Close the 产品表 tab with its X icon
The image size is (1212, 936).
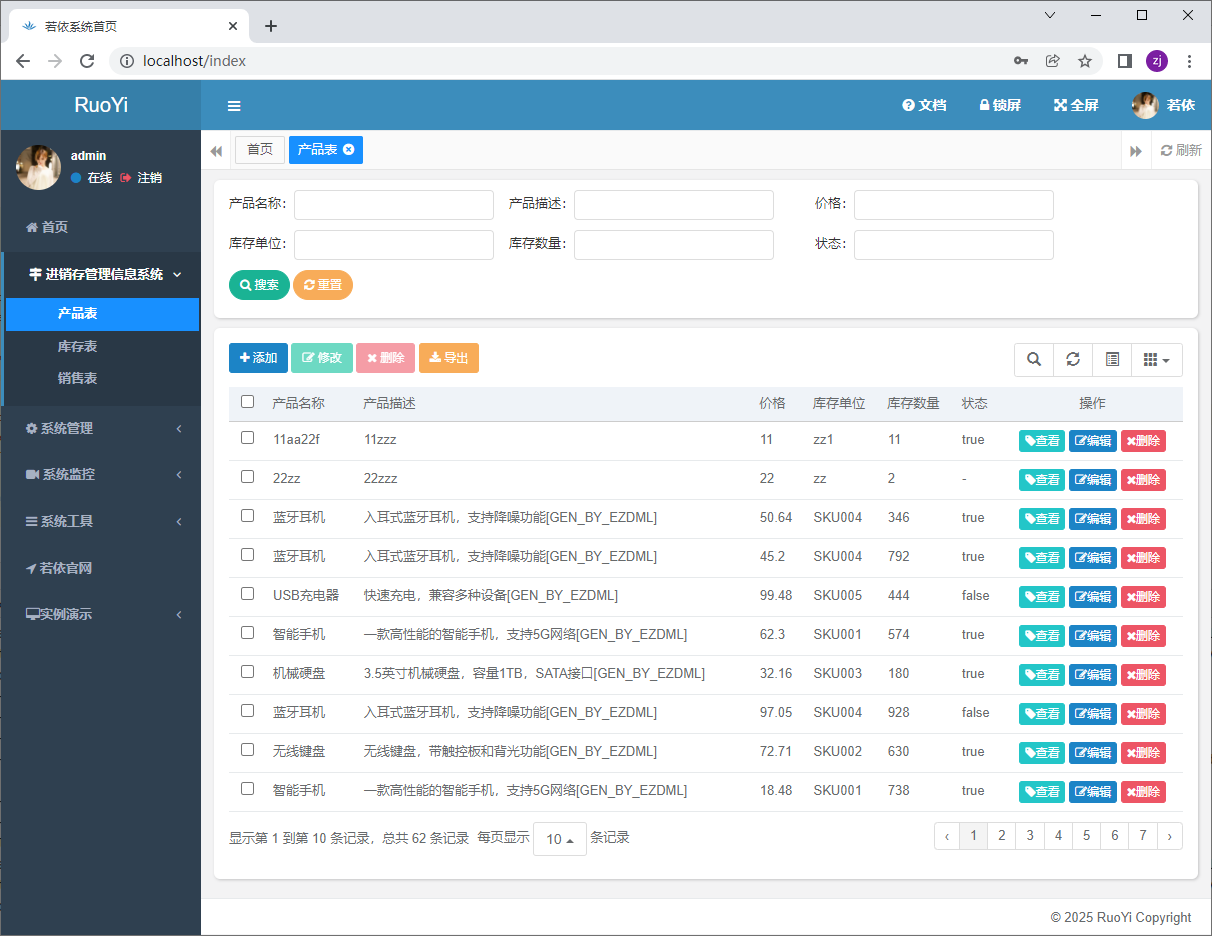pos(348,150)
